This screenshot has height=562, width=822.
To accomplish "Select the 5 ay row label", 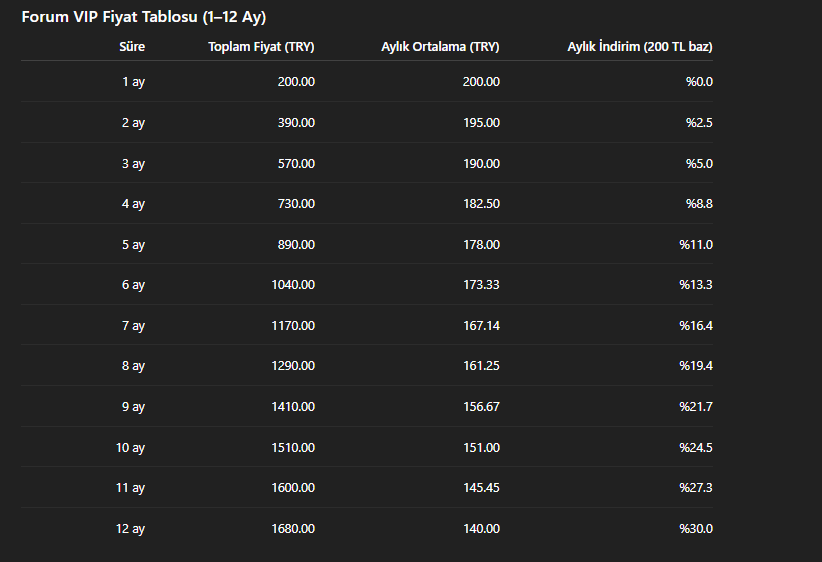I will (x=133, y=245).
